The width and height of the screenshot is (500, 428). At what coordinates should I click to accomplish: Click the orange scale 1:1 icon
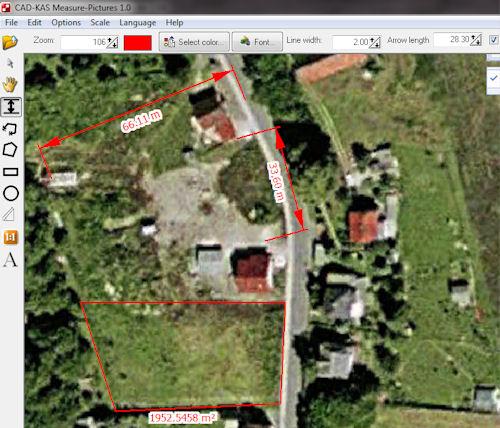pyautogui.click(x=11, y=237)
